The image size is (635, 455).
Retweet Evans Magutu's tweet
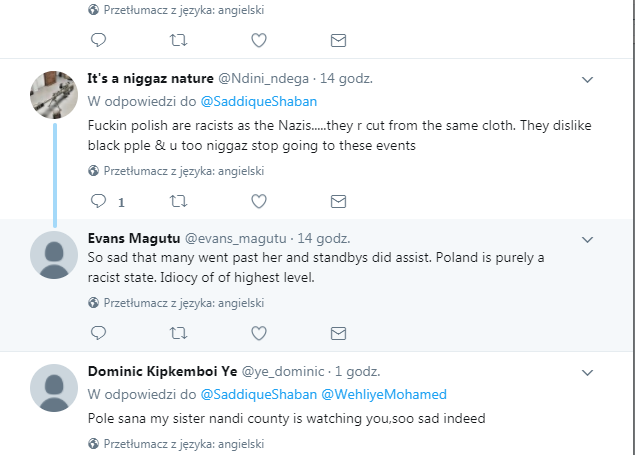pos(178,332)
